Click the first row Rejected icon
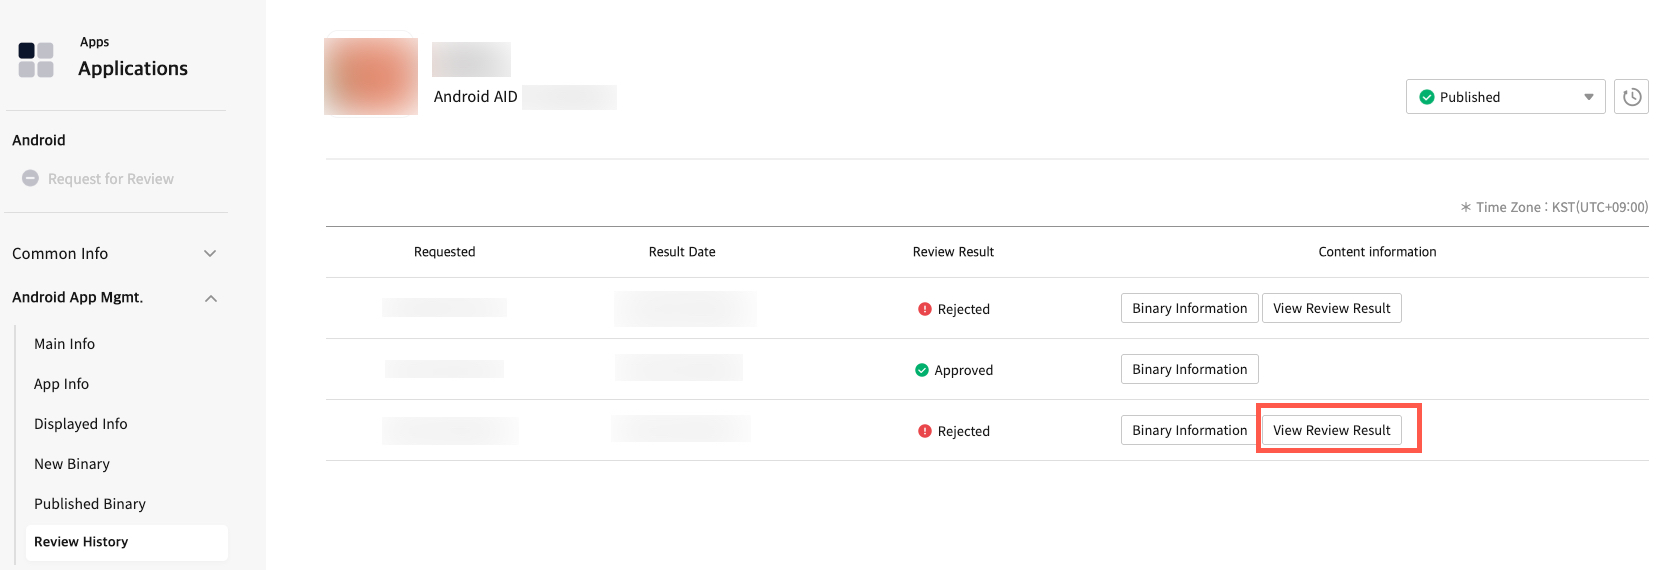The height and width of the screenshot is (570, 1675). point(925,309)
